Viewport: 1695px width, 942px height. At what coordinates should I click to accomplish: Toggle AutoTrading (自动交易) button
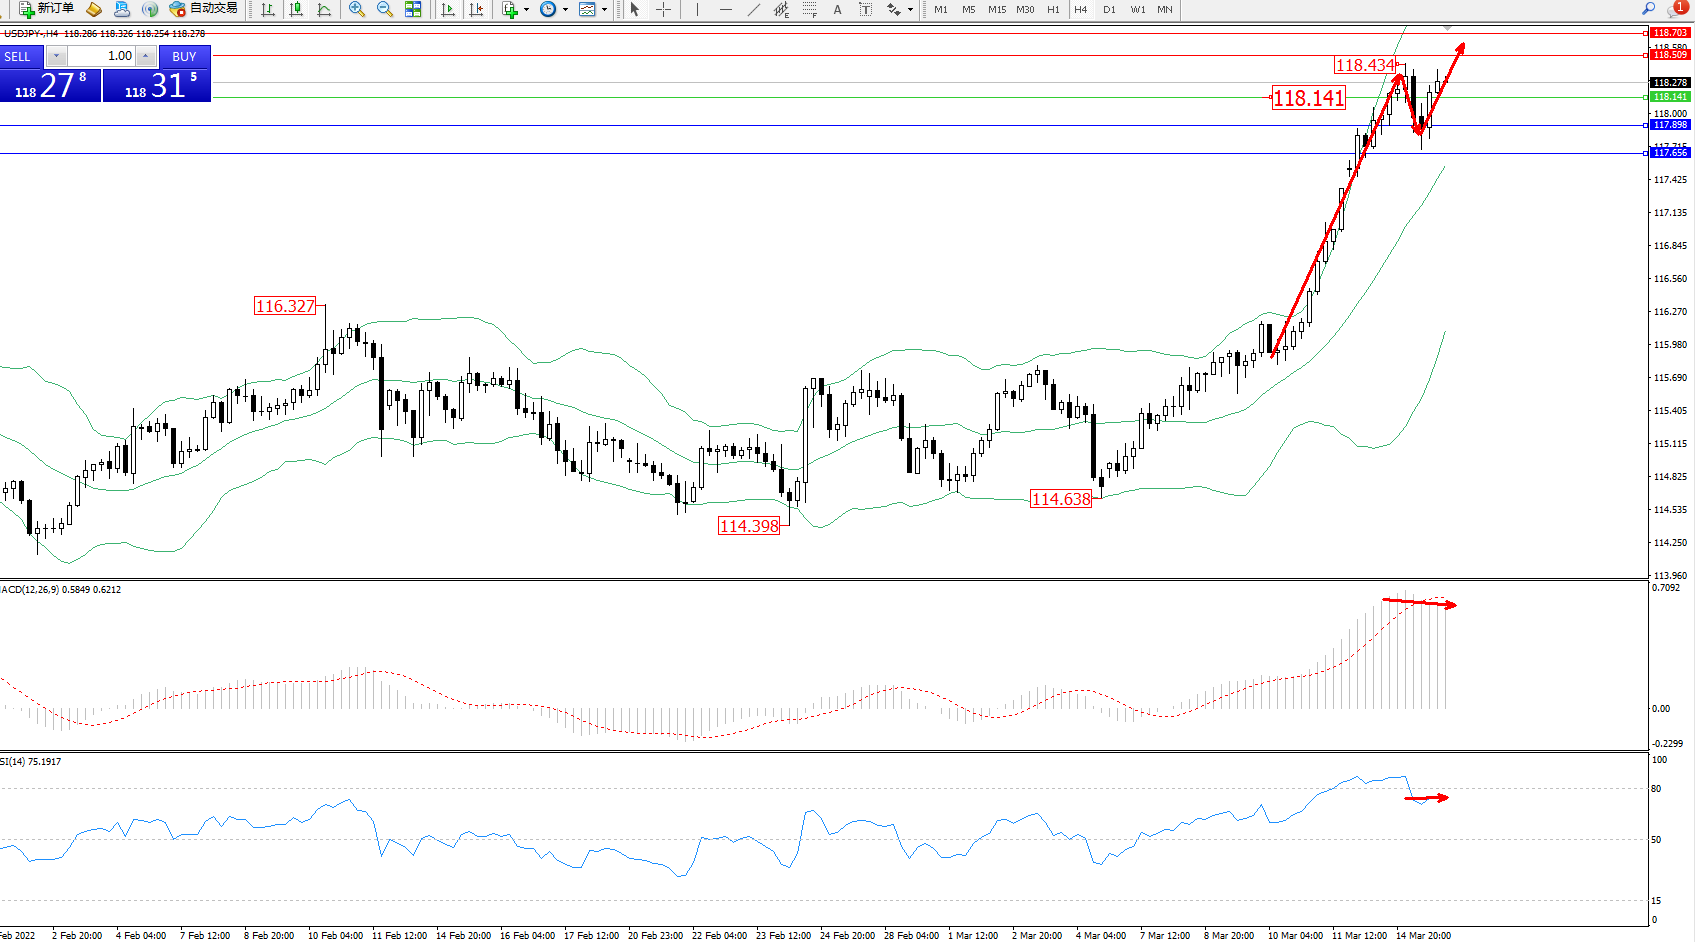(204, 9)
